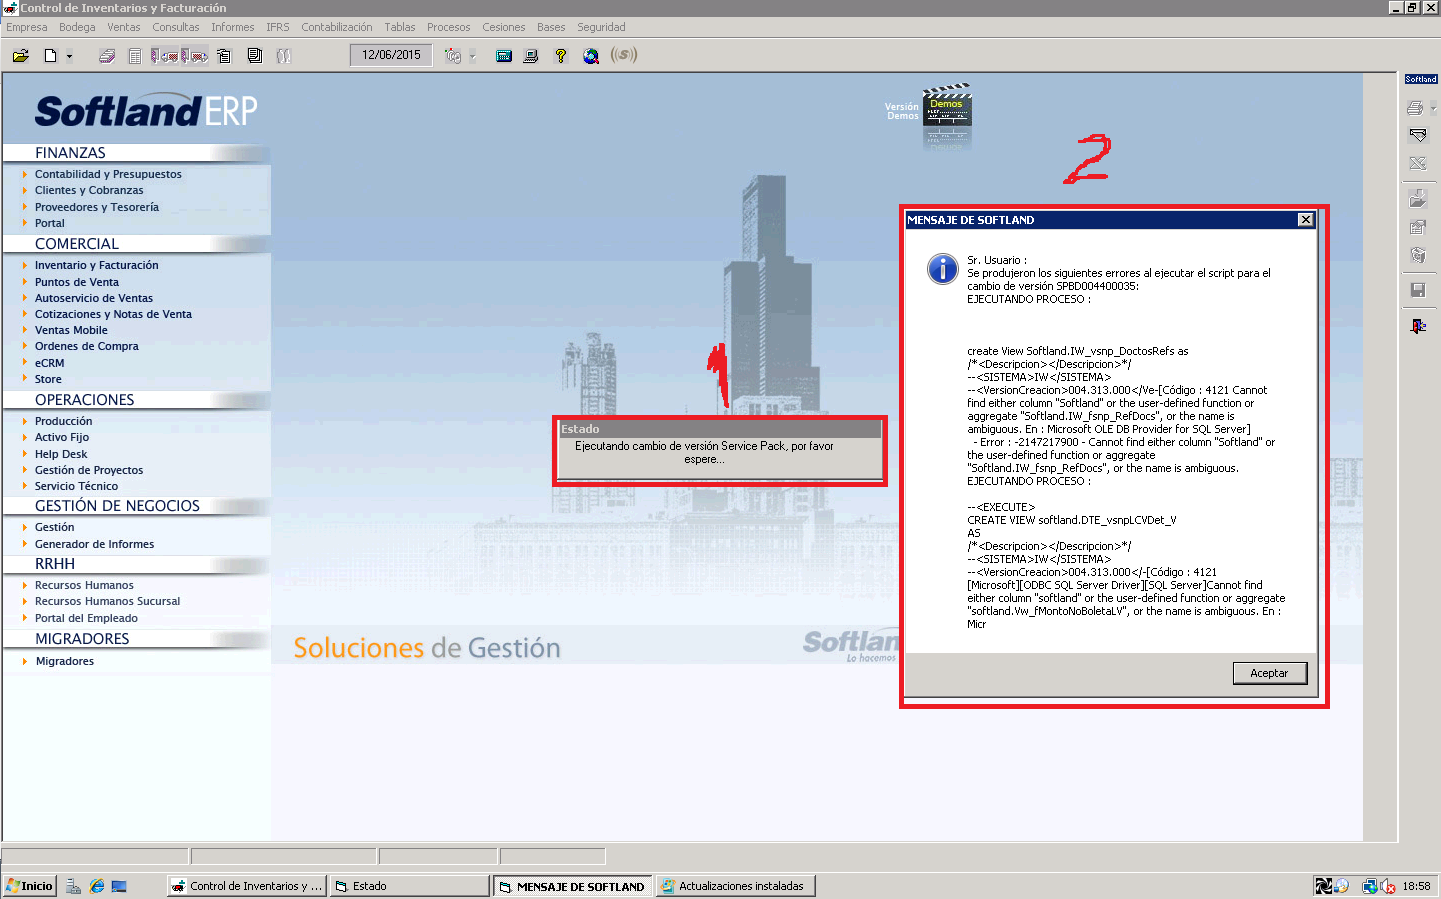The height and width of the screenshot is (899, 1441).
Task: Open the printer dropdown arrow on right
Action: coord(1433,108)
